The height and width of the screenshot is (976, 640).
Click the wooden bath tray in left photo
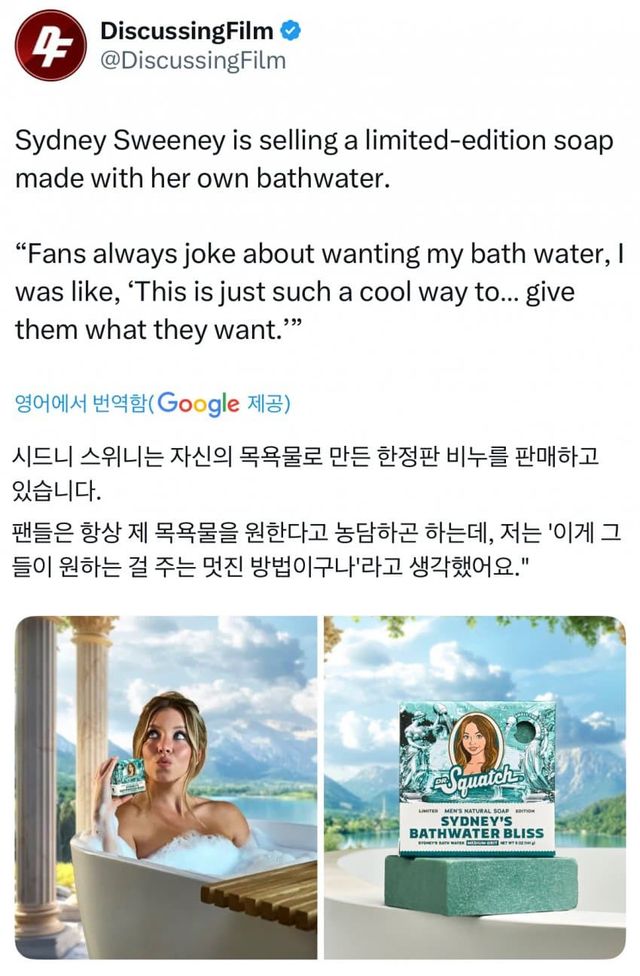pyautogui.click(x=260, y=893)
